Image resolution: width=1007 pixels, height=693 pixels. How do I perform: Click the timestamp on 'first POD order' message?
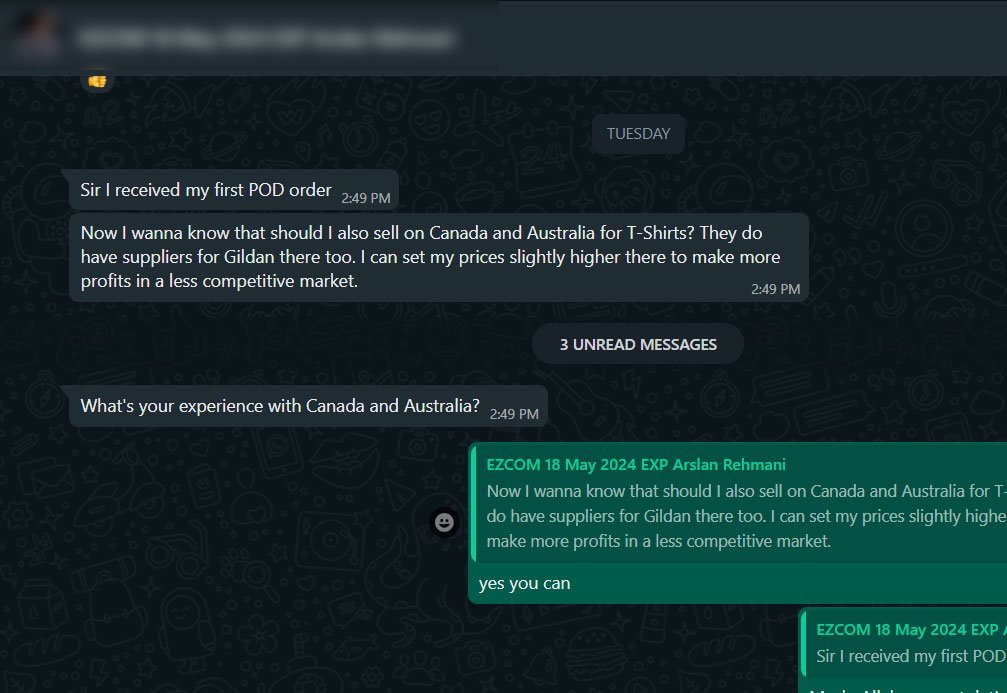pyautogui.click(x=366, y=198)
